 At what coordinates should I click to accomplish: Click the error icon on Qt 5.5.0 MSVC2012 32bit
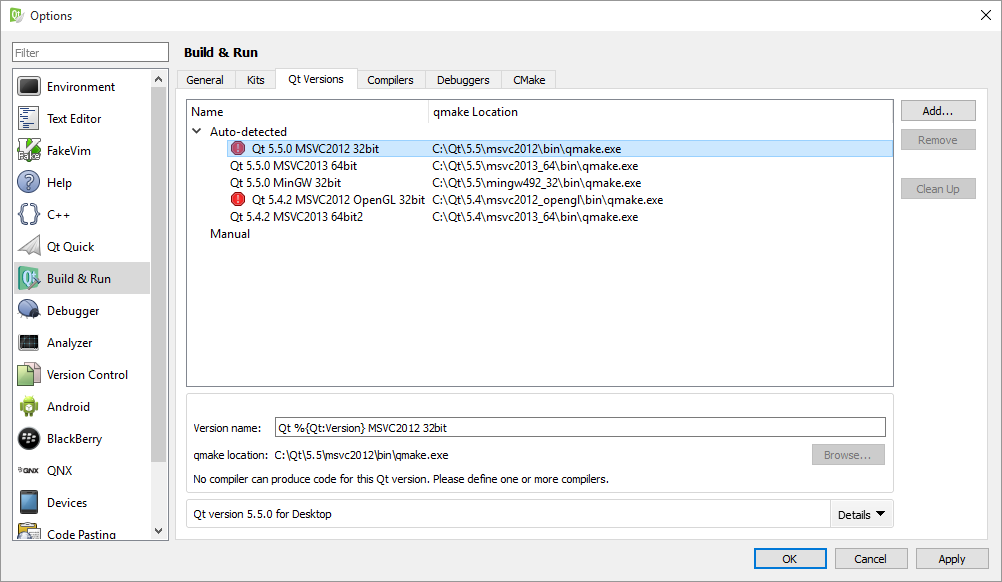(238, 148)
